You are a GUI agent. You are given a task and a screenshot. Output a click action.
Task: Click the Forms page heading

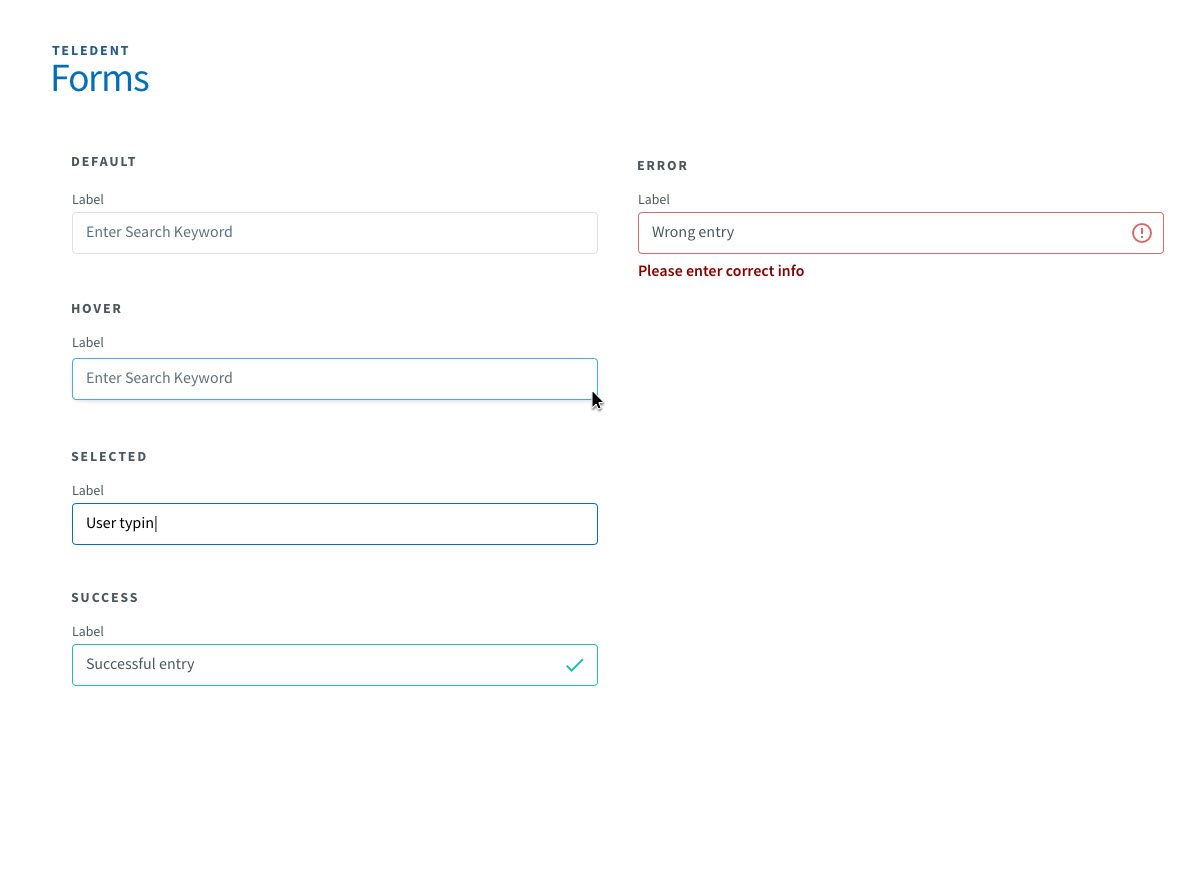[x=100, y=79]
